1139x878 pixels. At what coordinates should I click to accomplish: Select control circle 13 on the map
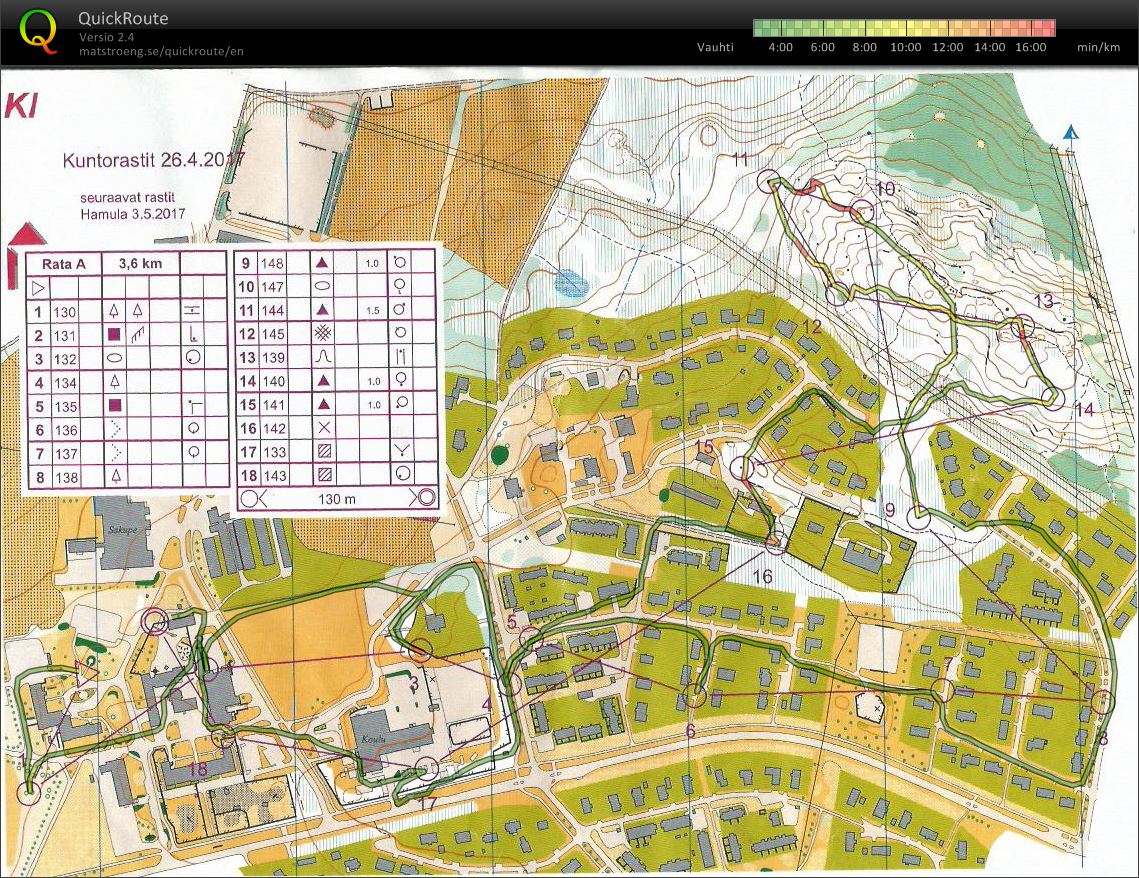click(x=1021, y=327)
